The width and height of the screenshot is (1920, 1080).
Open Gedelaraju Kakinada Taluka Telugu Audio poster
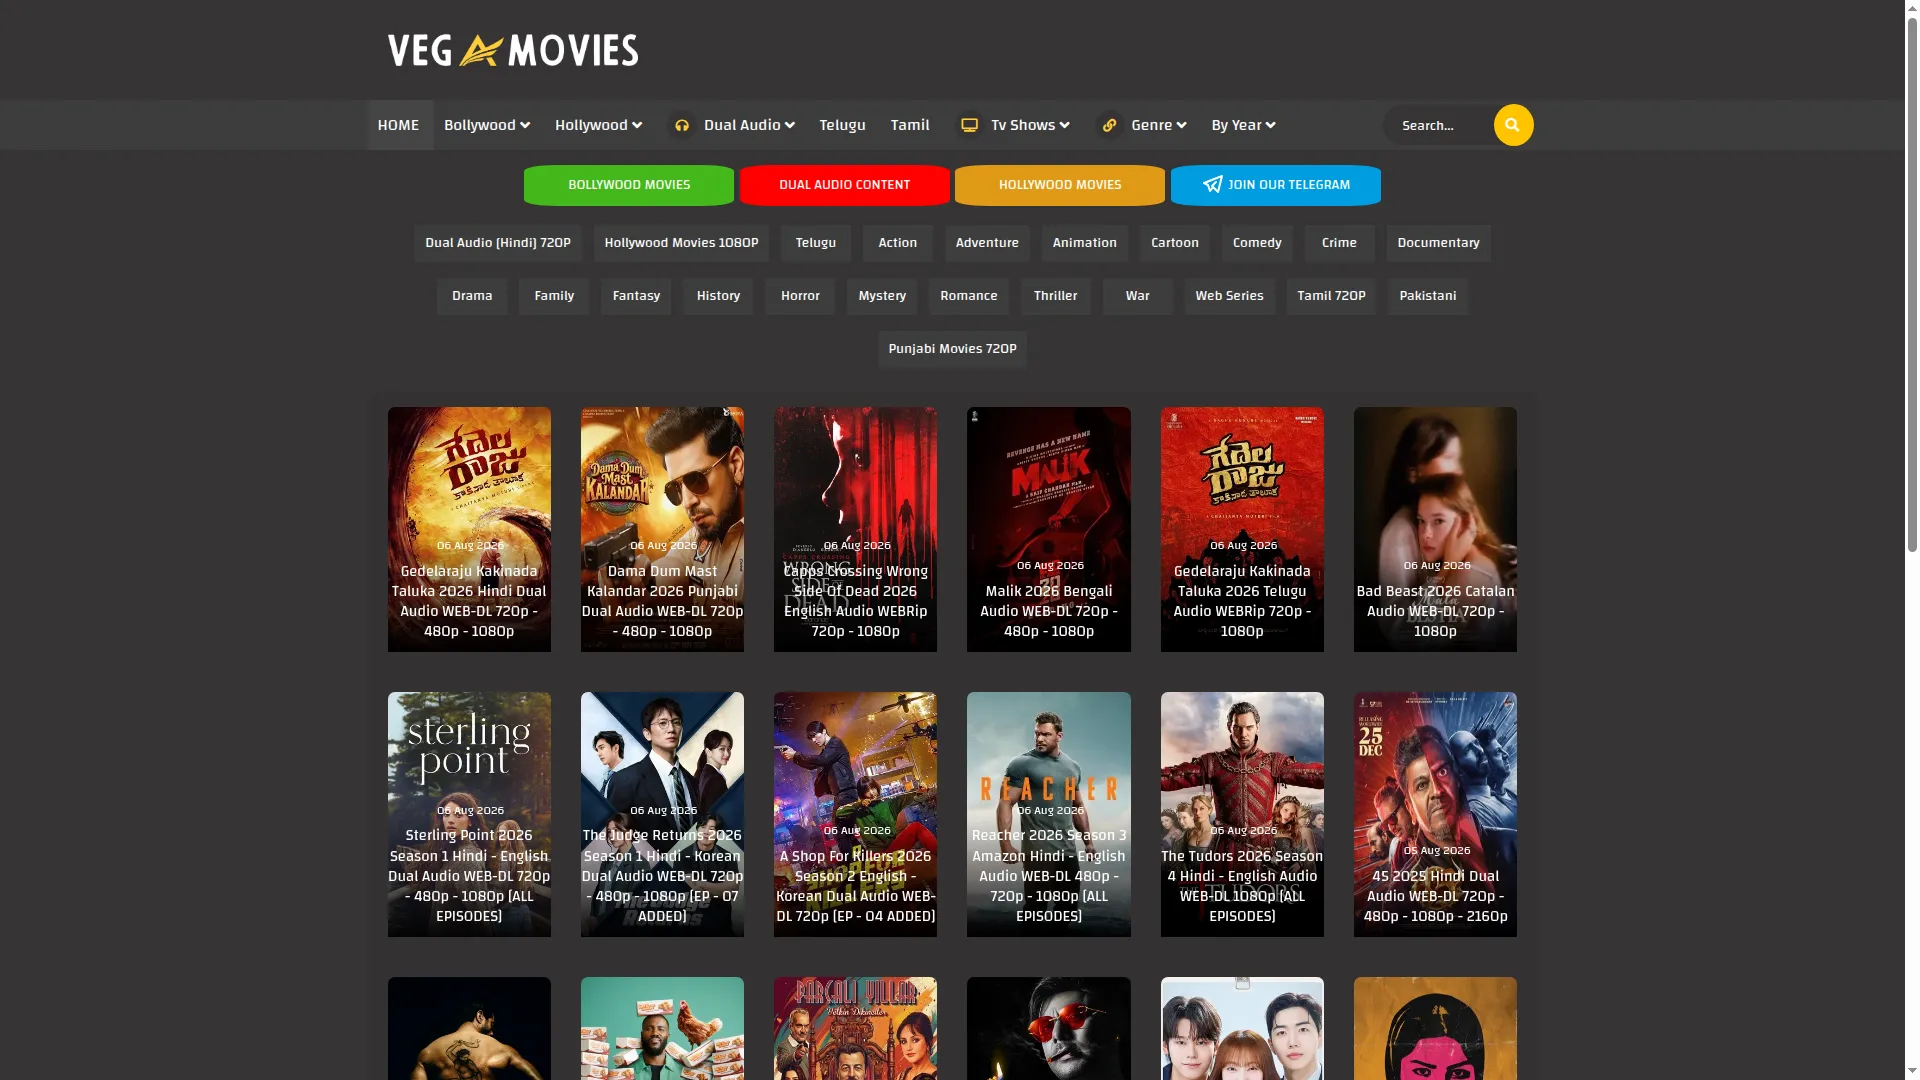[x=1242, y=529]
